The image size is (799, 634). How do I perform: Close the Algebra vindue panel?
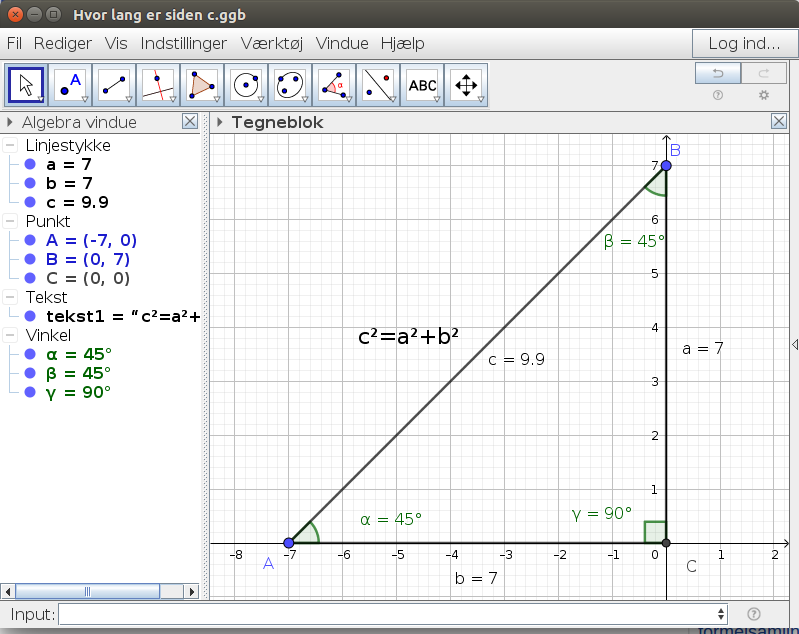tap(190, 121)
